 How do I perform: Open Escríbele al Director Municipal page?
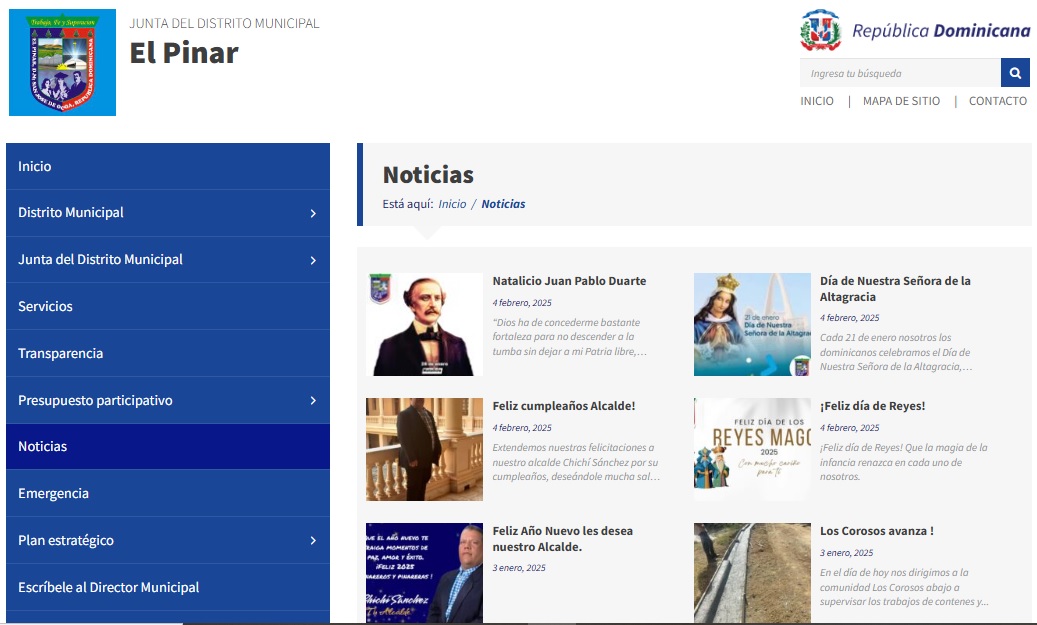(x=108, y=587)
